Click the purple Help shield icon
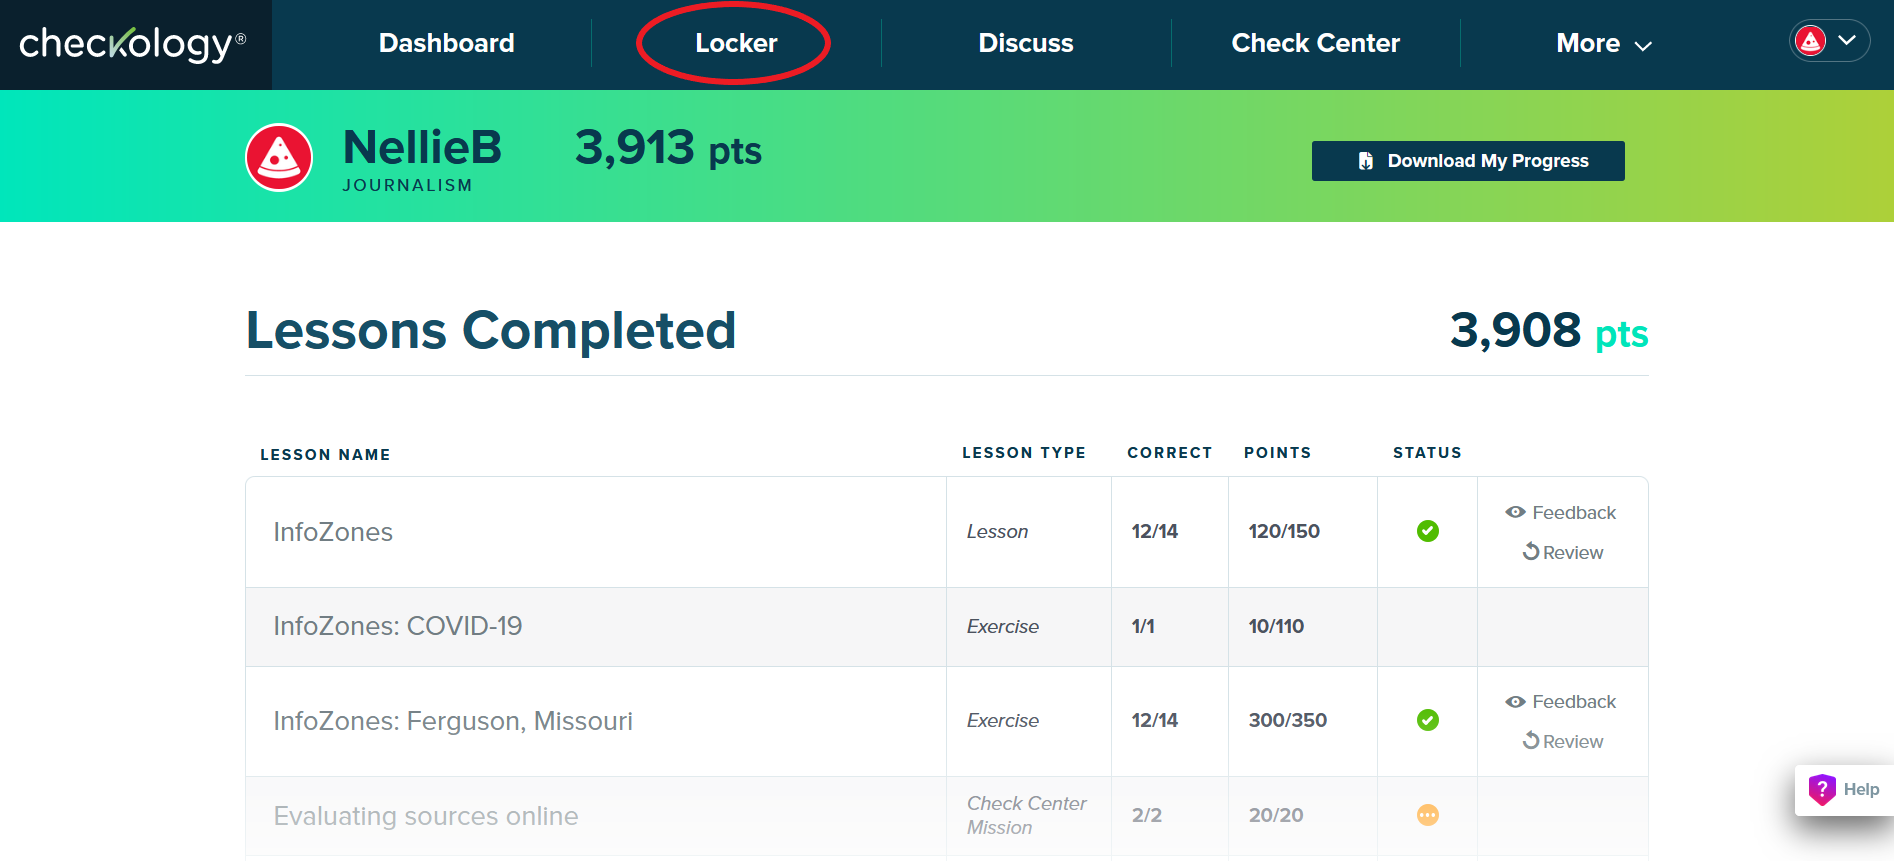Image resolution: width=1894 pixels, height=861 pixels. click(1822, 790)
